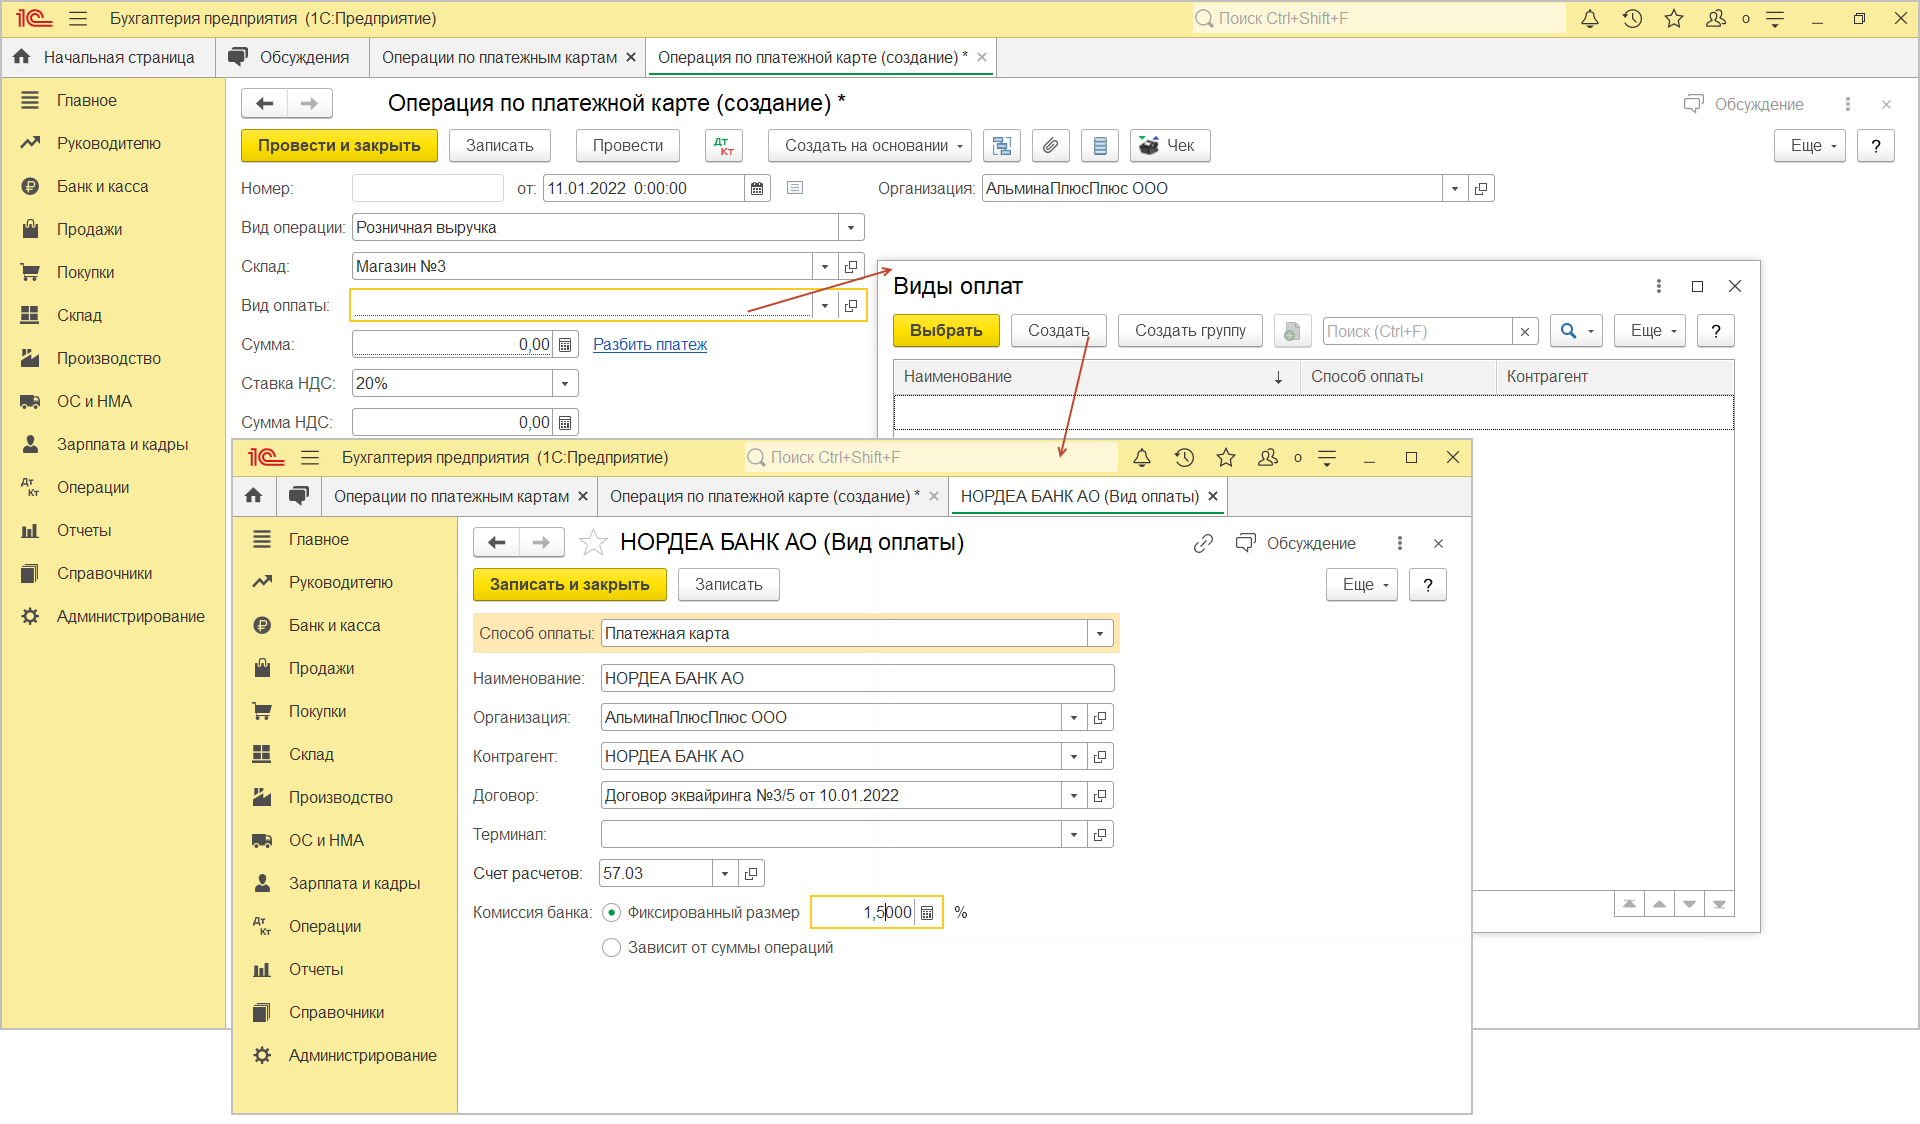Select Фиксированный размер radio button
The width and height of the screenshot is (1920, 1124).
click(612, 913)
